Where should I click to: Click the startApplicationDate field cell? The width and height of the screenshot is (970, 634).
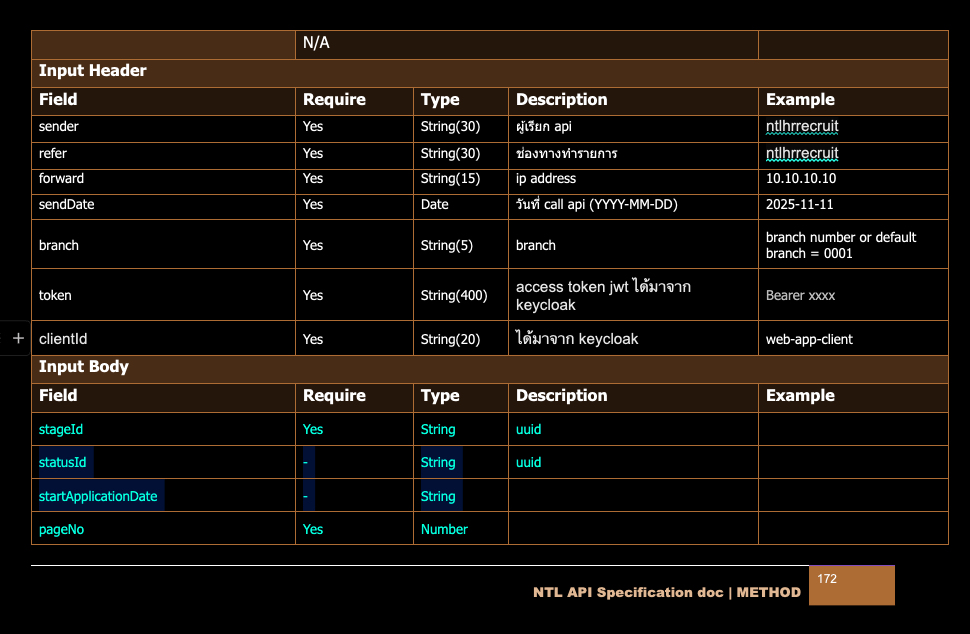click(98, 496)
